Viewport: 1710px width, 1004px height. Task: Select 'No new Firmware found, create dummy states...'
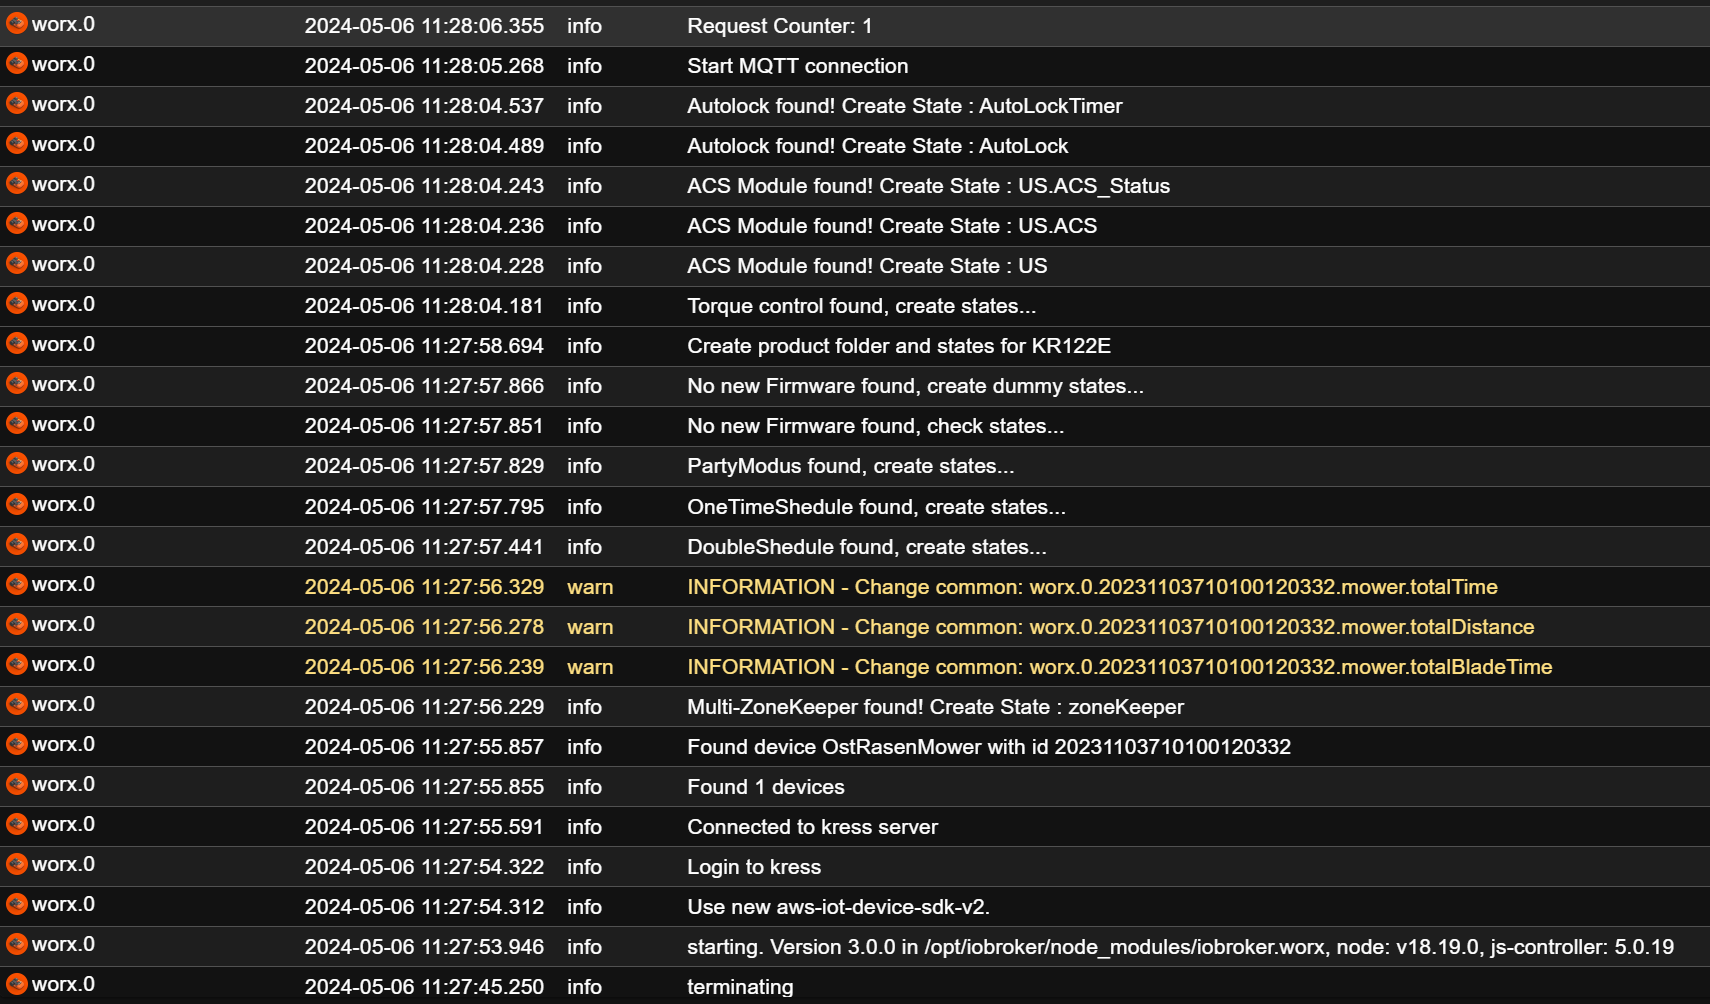pos(915,386)
